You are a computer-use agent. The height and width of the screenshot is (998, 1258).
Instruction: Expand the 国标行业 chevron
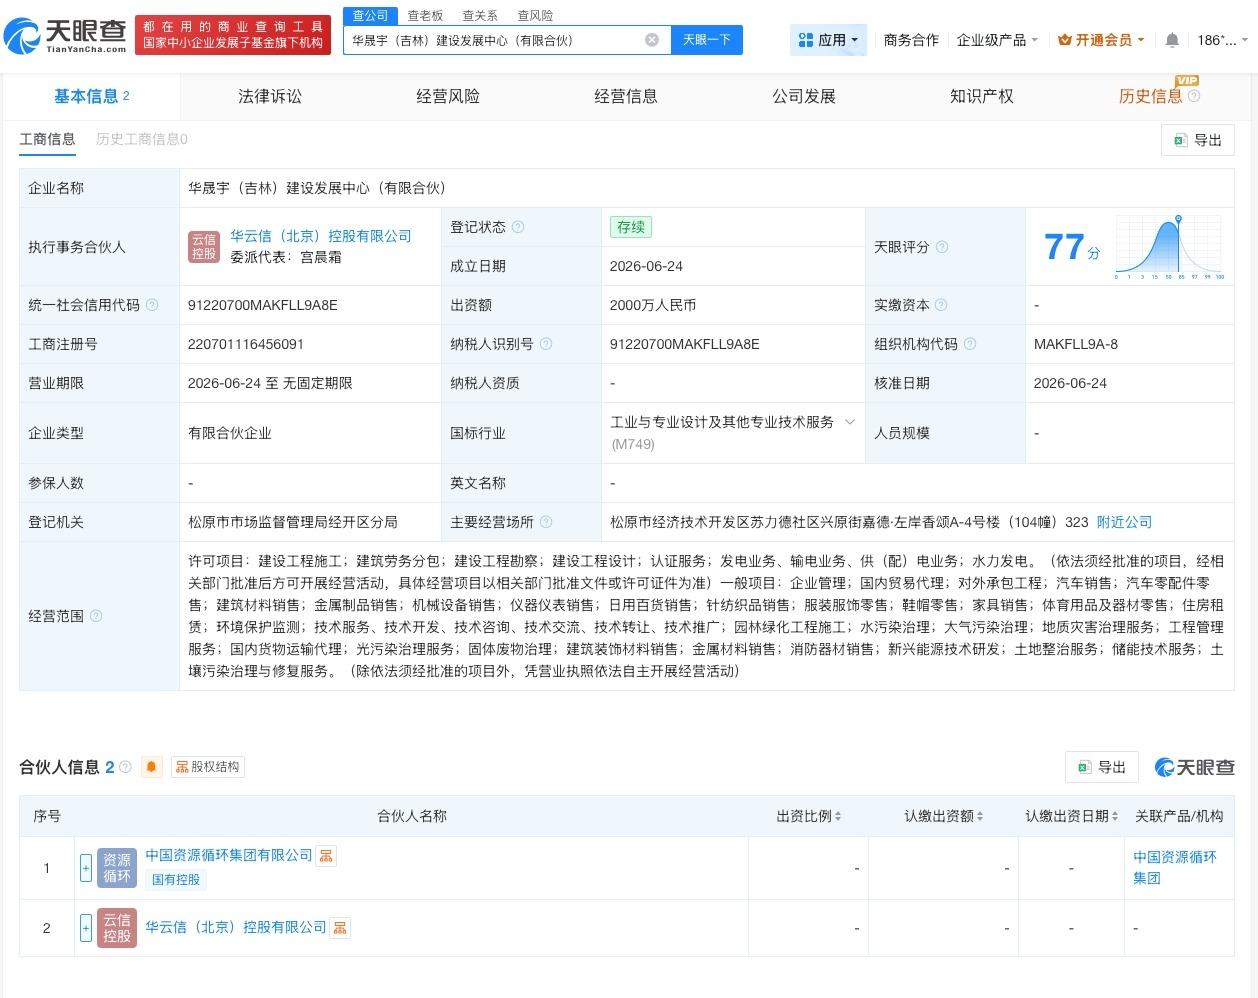(850, 422)
